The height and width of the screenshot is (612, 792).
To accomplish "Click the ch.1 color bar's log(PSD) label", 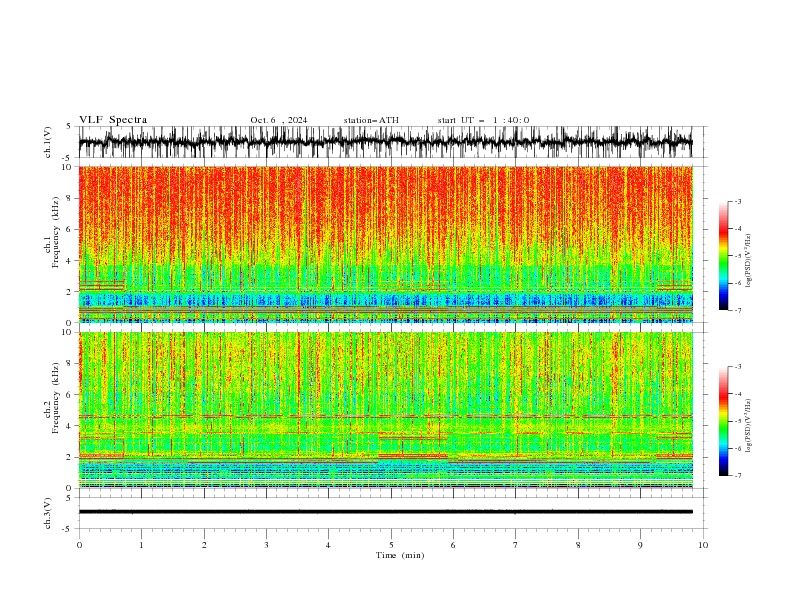I will (748, 261).
